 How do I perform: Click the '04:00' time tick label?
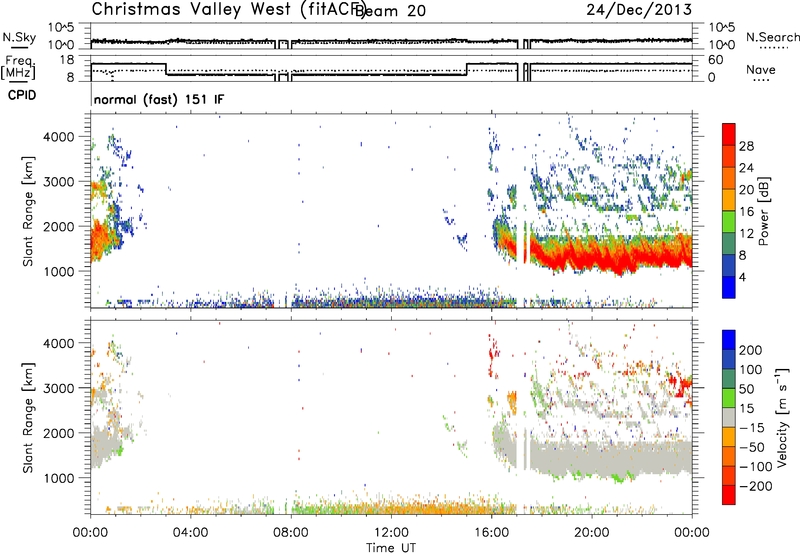pyautogui.click(x=190, y=533)
